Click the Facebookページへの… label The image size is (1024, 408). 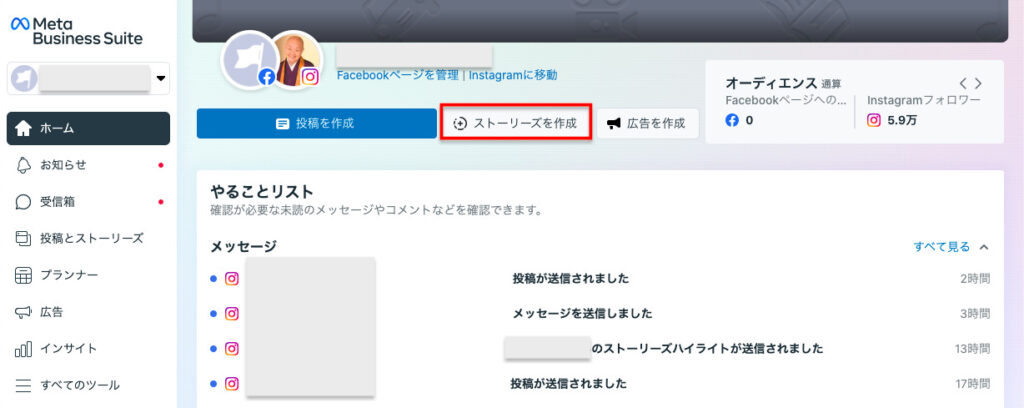(x=786, y=100)
